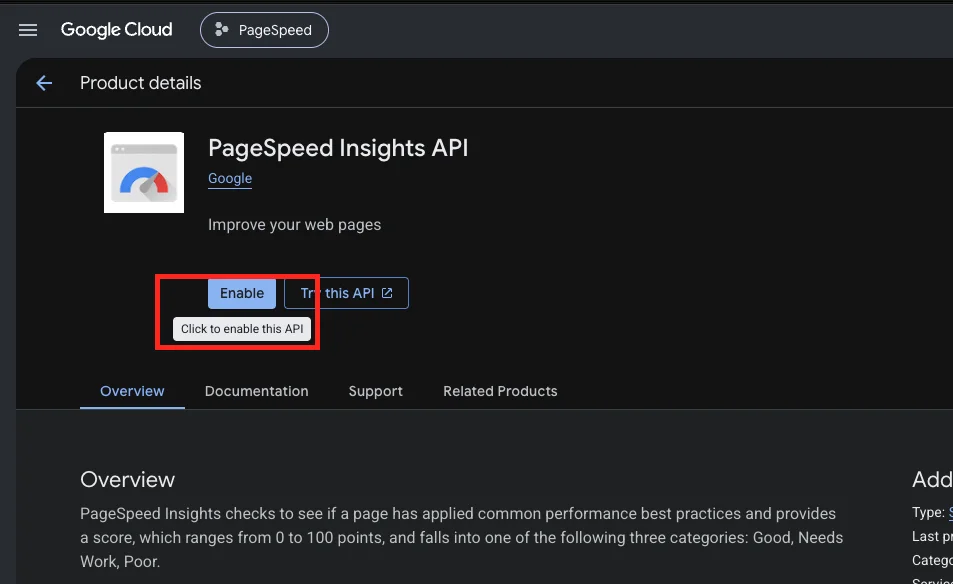Open the PageSpeed project selector
The height and width of the screenshot is (584, 953).
[264, 30]
